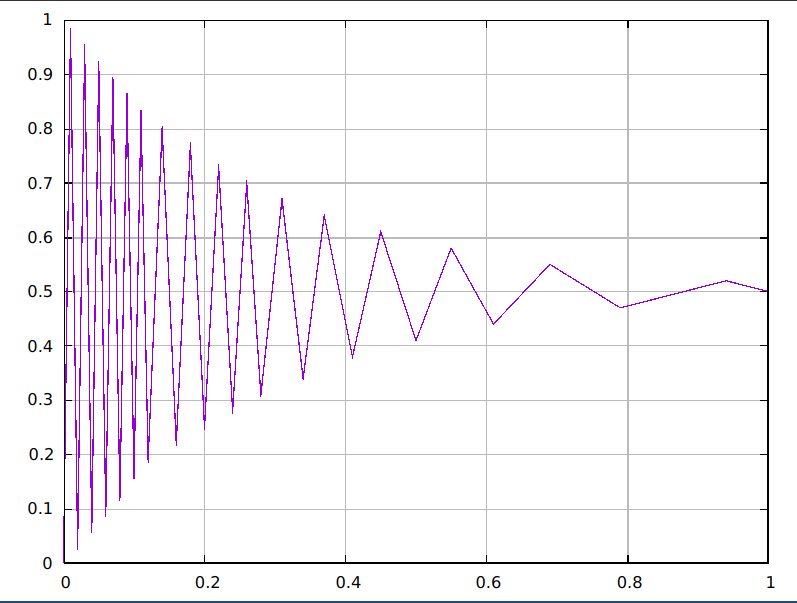Click the curve endpoint at the right border
The height and width of the screenshot is (603, 797).
(767, 291)
